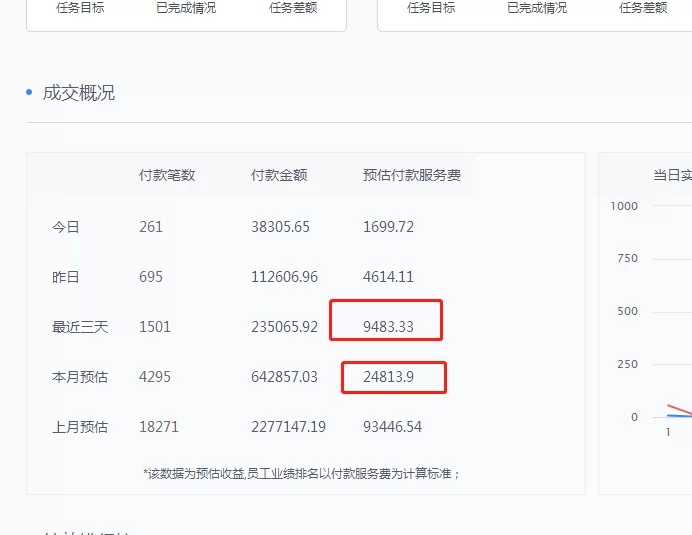Click 任务目标 in the left task card
This screenshot has height=535, width=692.
[80, 8]
